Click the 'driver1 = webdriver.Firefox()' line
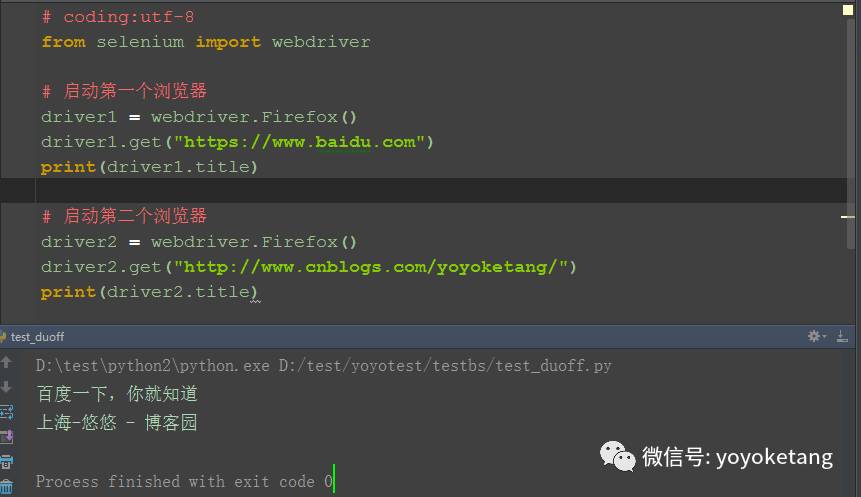861x497 pixels. click(x=199, y=117)
